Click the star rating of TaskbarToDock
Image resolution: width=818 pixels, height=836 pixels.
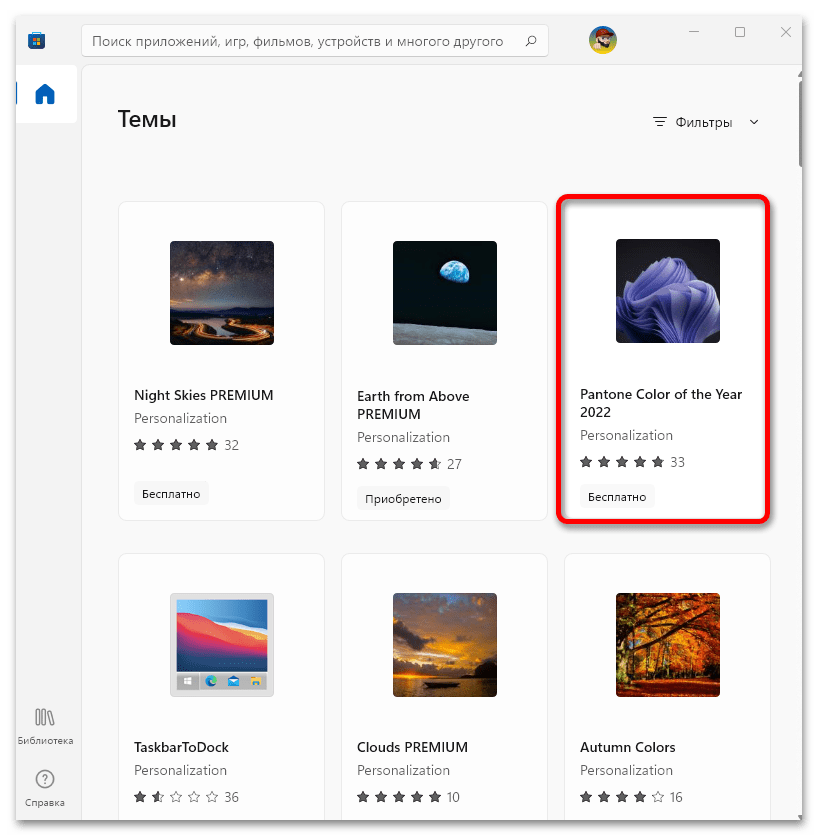[x=176, y=797]
